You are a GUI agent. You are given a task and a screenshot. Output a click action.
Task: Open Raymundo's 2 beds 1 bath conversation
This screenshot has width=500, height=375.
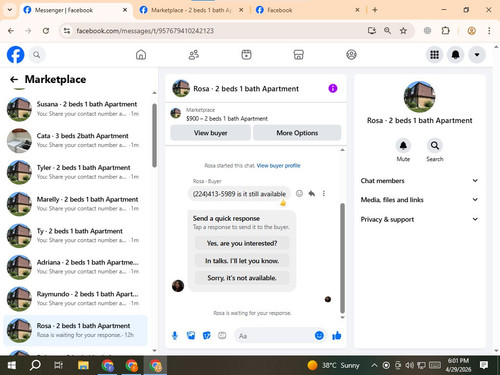75,299
